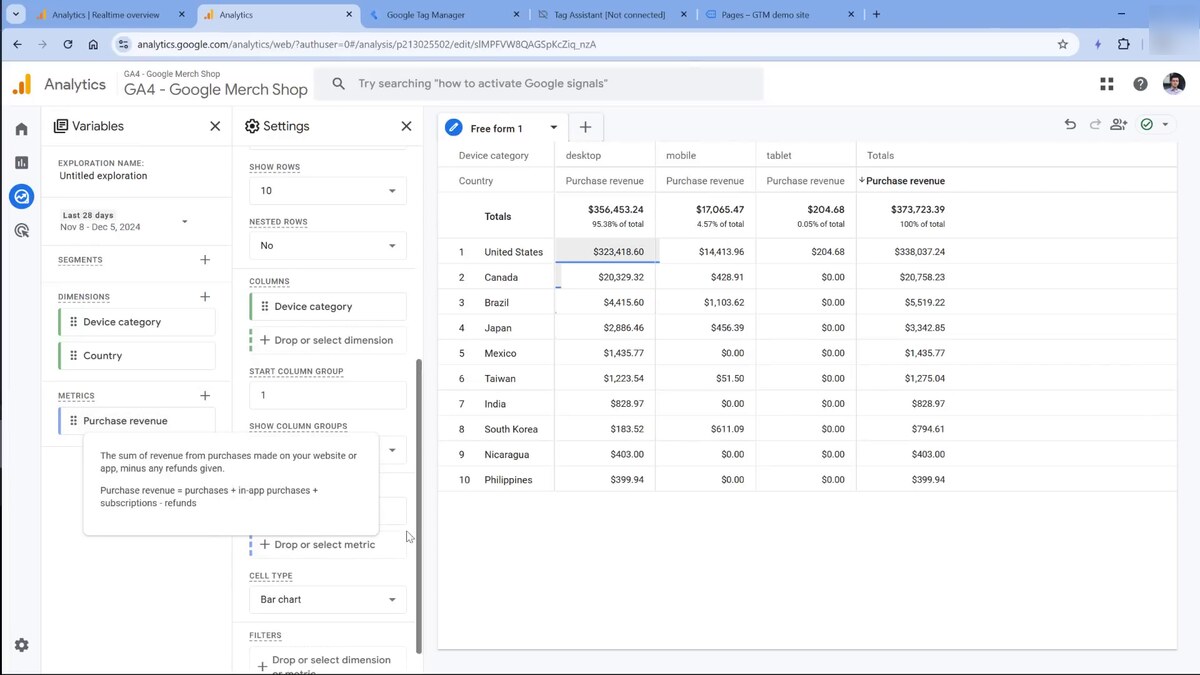Viewport: 1200px width, 675px height.
Task: Bookmark this page with star icon
Action: 1063,44
